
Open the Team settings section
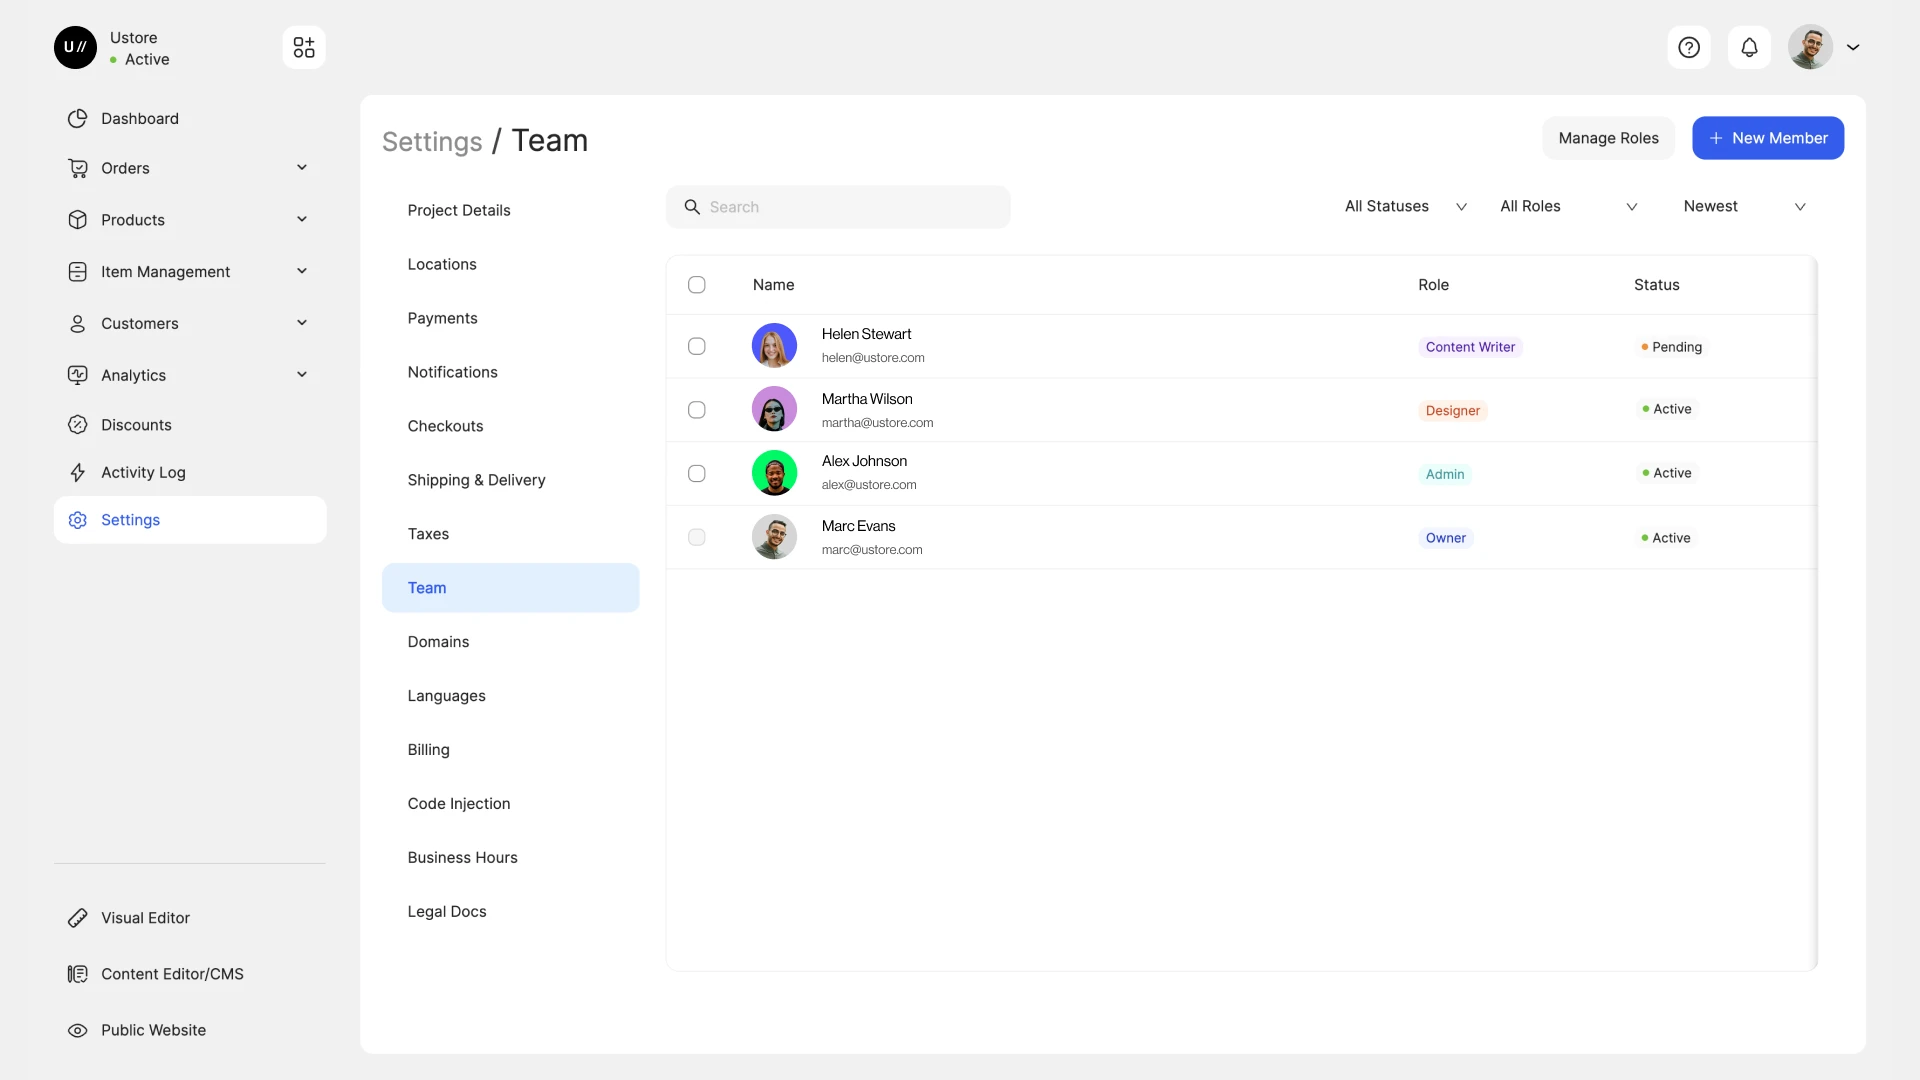[x=426, y=587]
